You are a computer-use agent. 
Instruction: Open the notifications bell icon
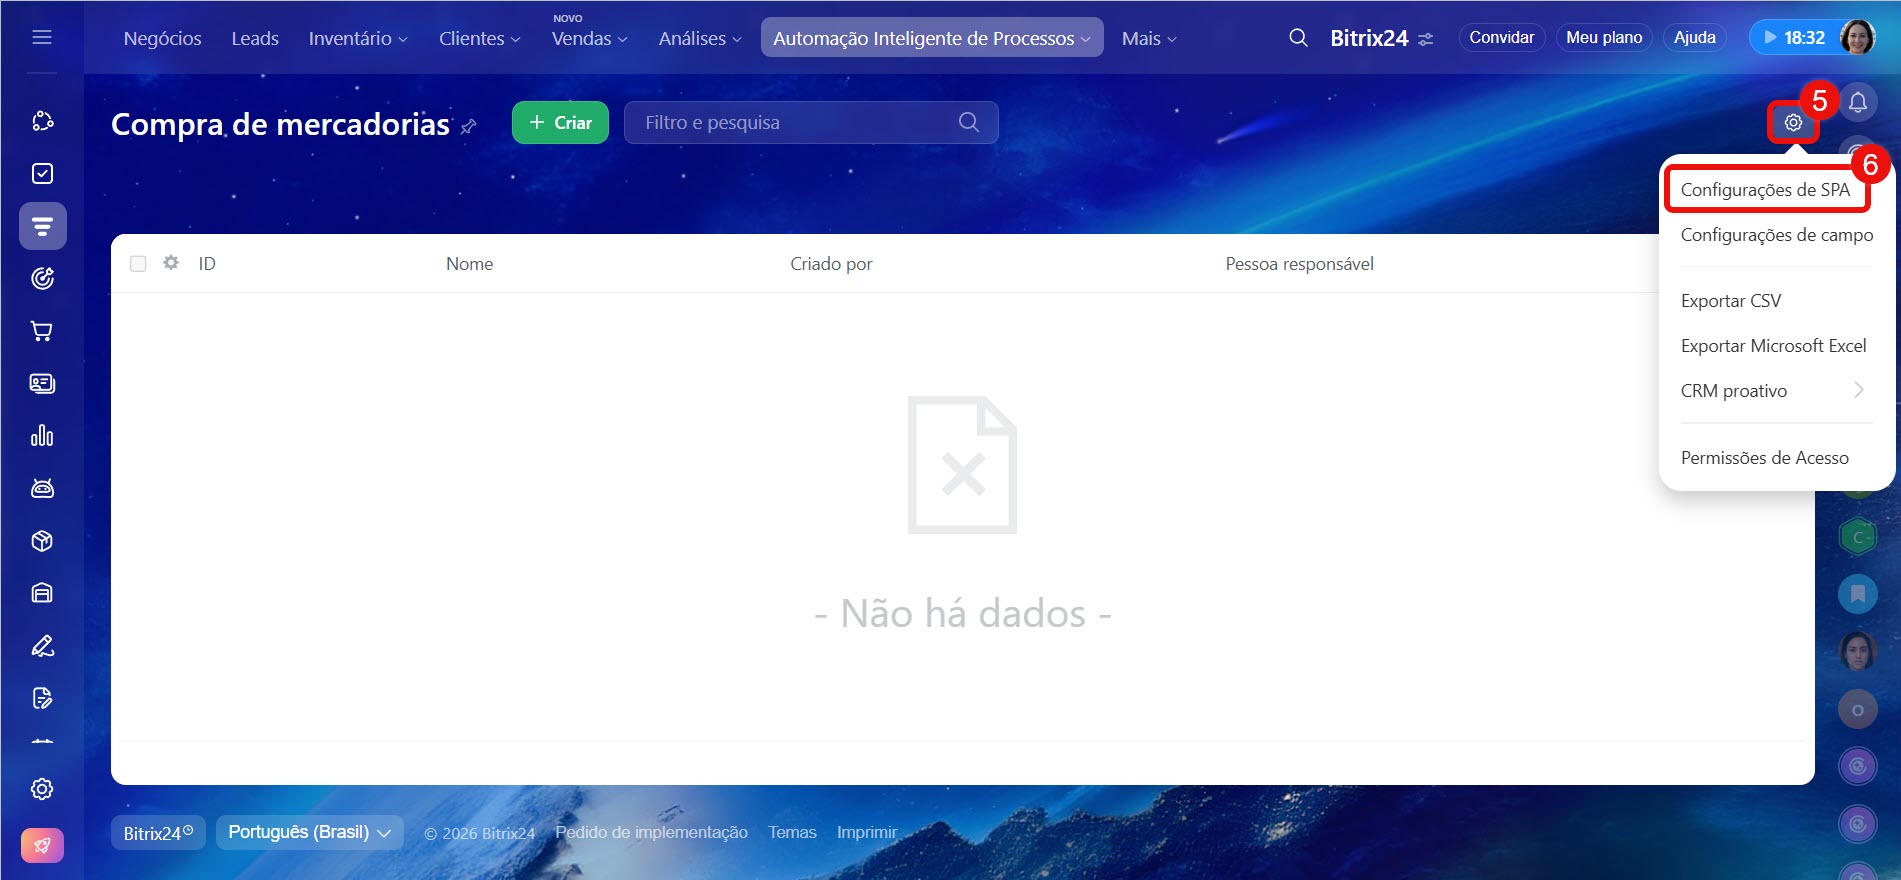point(1857,102)
